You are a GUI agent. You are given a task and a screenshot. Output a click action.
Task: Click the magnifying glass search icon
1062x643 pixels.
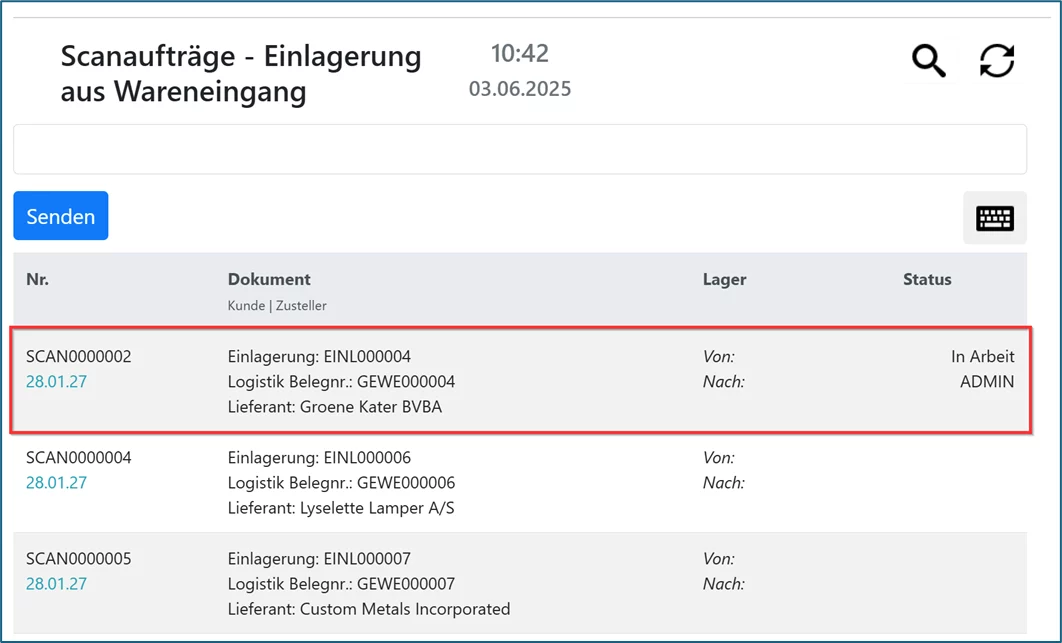(928, 61)
